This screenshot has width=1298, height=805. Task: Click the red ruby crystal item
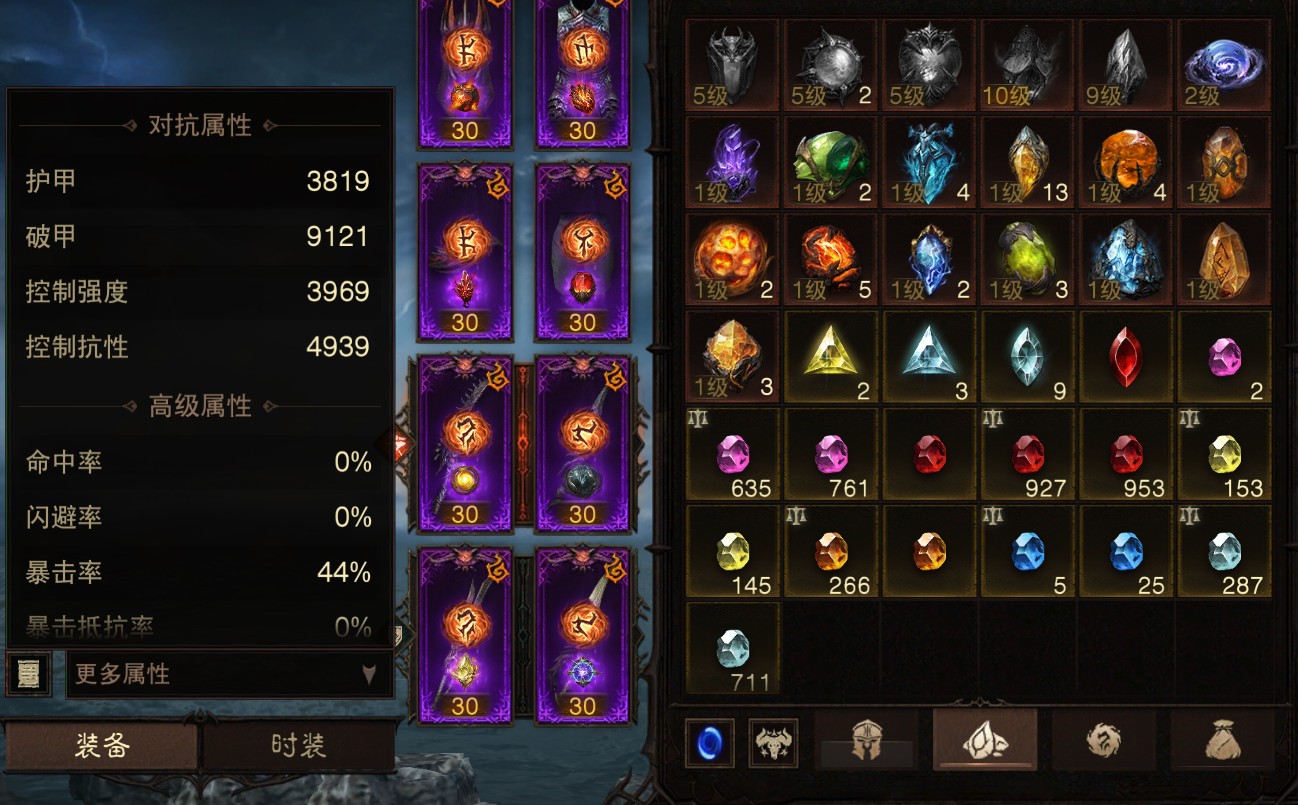[x=1127, y=357]
